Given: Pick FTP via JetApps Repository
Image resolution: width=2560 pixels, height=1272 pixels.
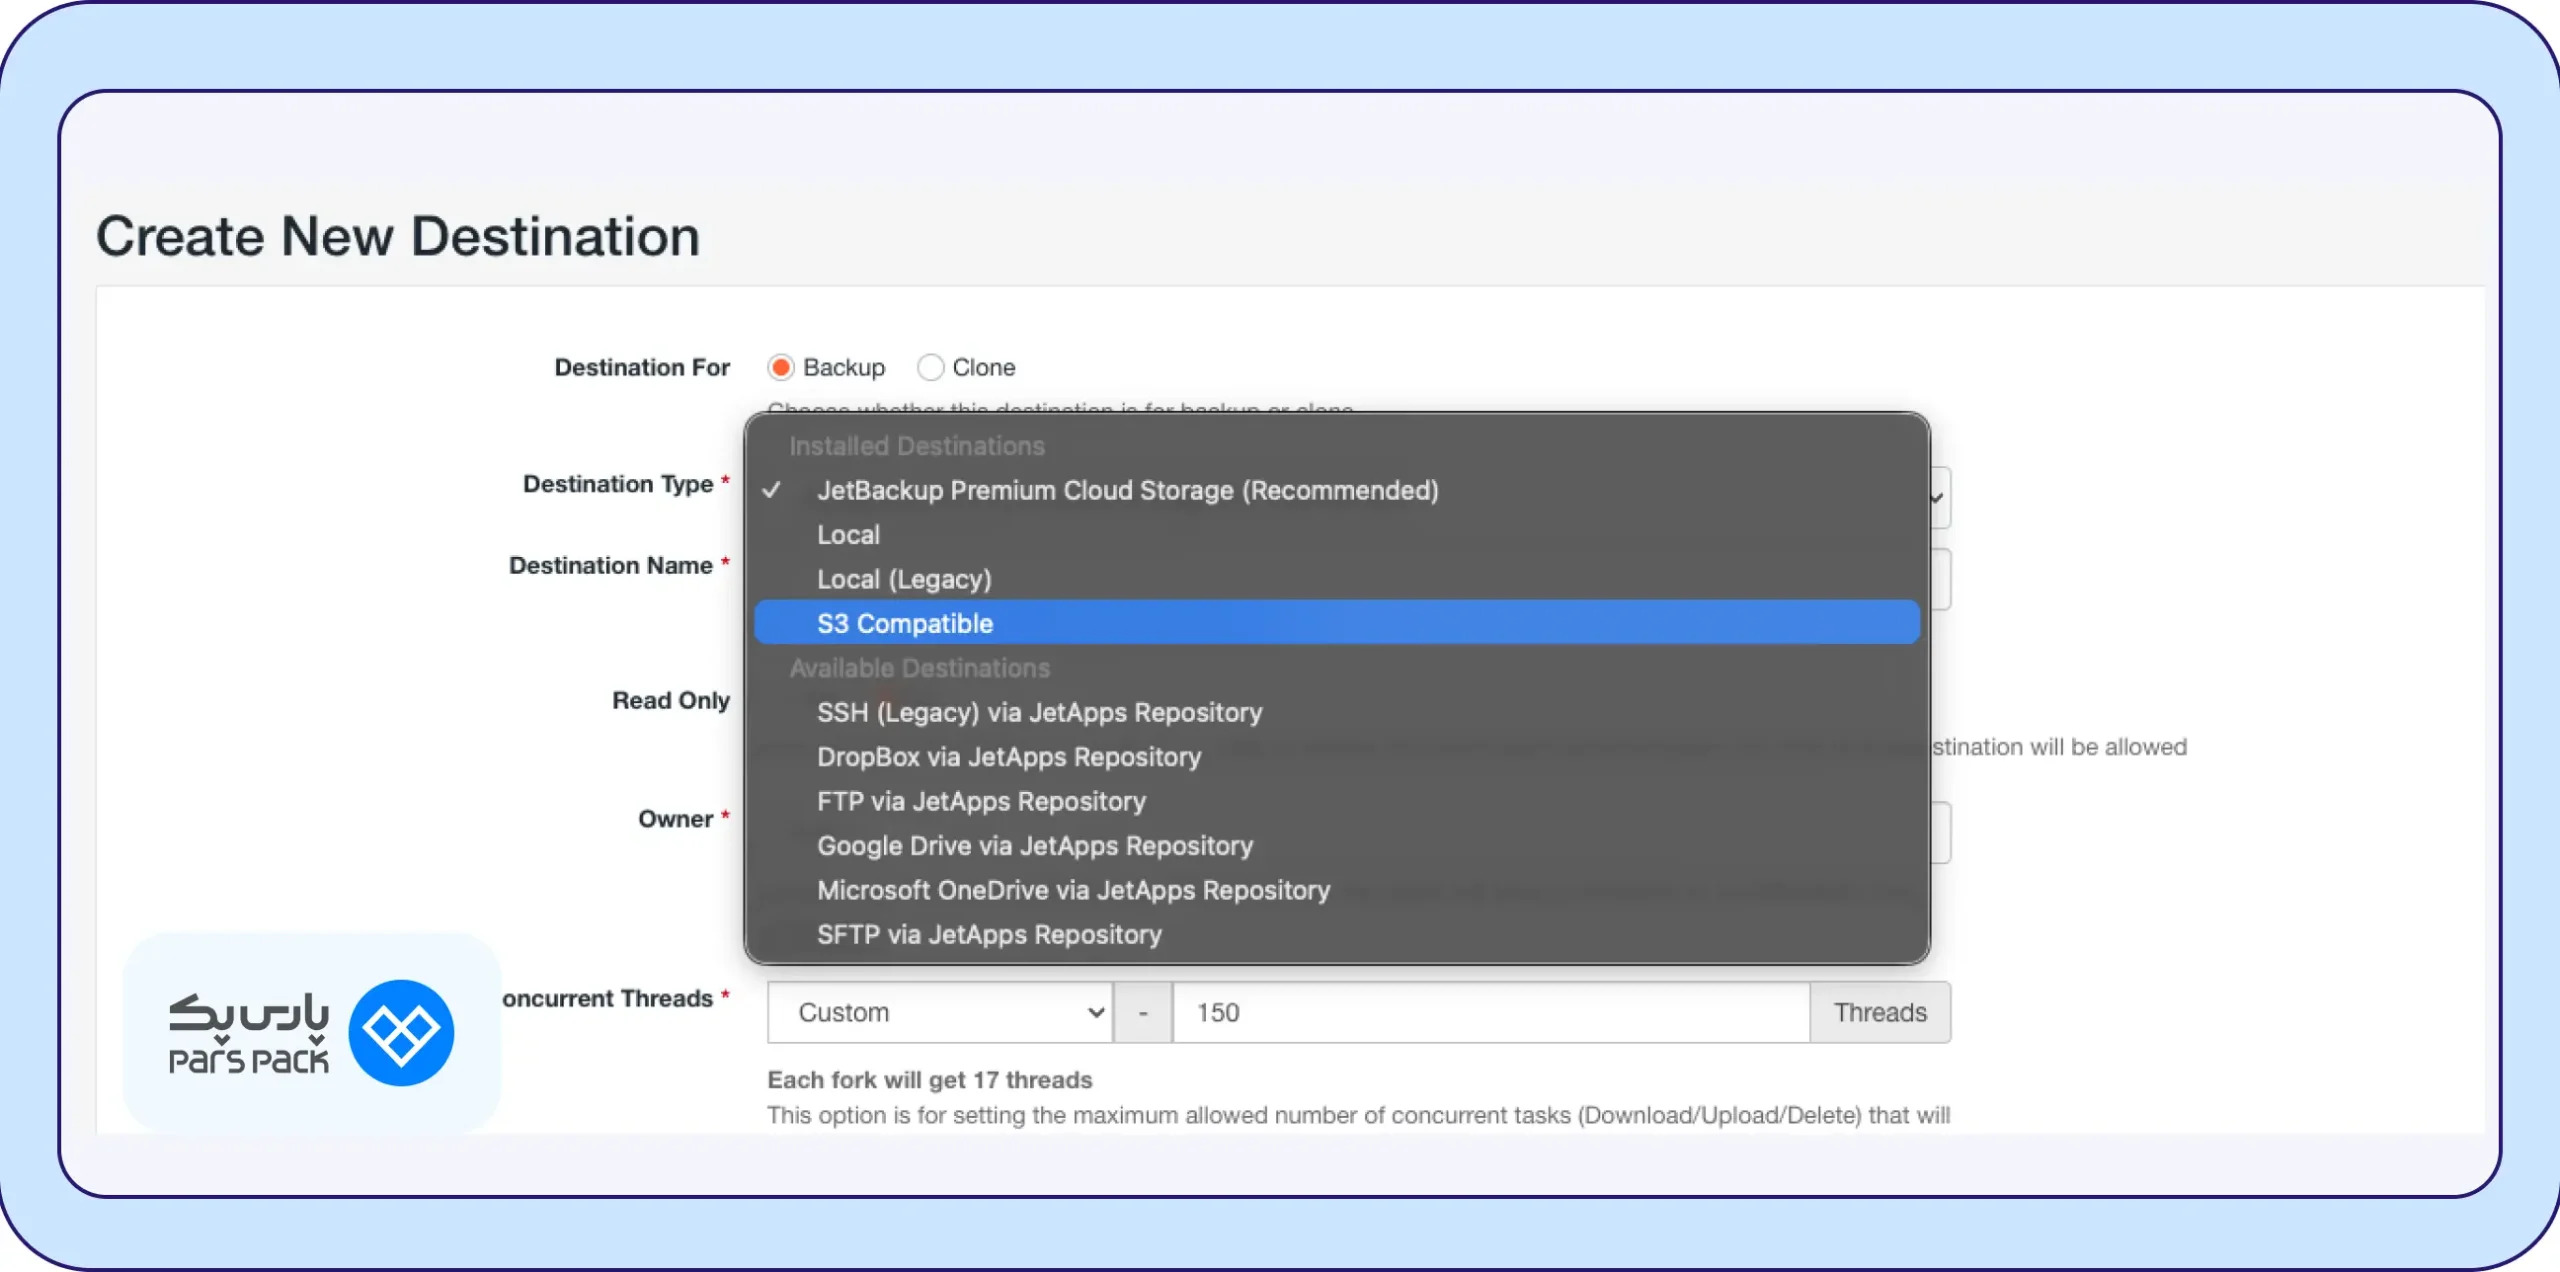Looking at the screenshot, I should click(x=1336, y=801).
